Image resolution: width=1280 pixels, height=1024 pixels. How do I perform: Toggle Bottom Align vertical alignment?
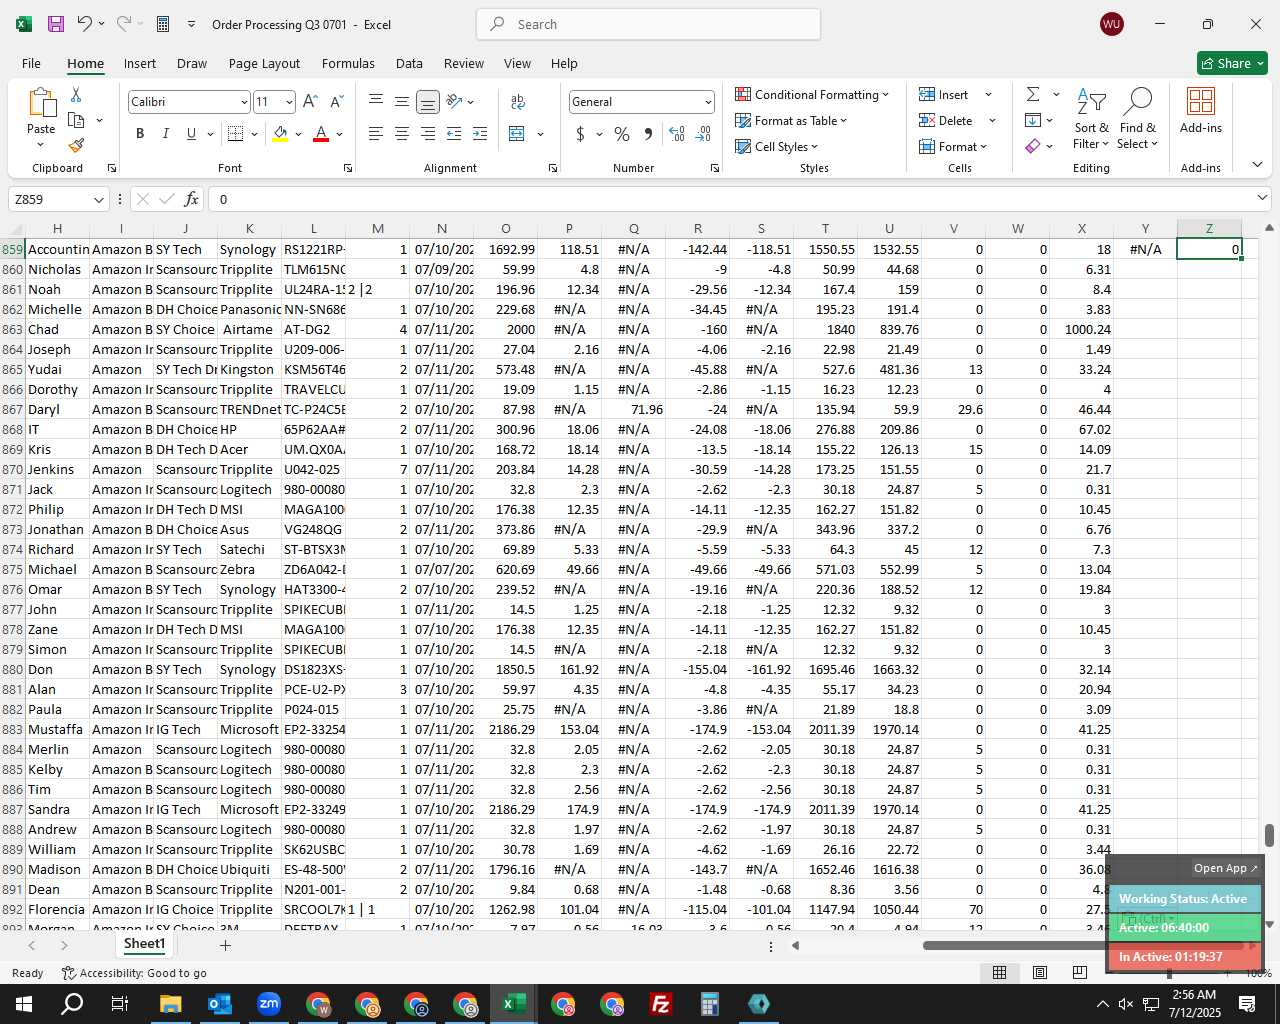coord(428,102)
